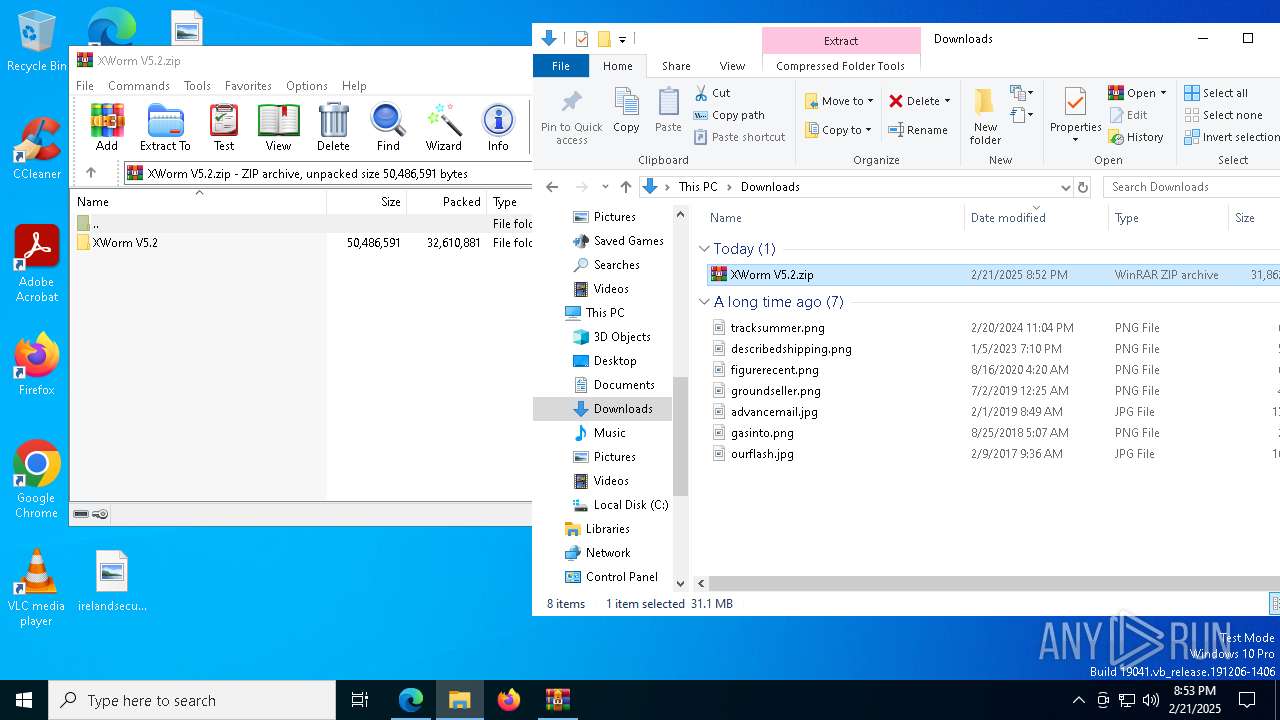Image resolution: width=1280 pixels, height=720 pixels.
Task: Click Edit in the Open group
Action: [x=1128, y=115]
